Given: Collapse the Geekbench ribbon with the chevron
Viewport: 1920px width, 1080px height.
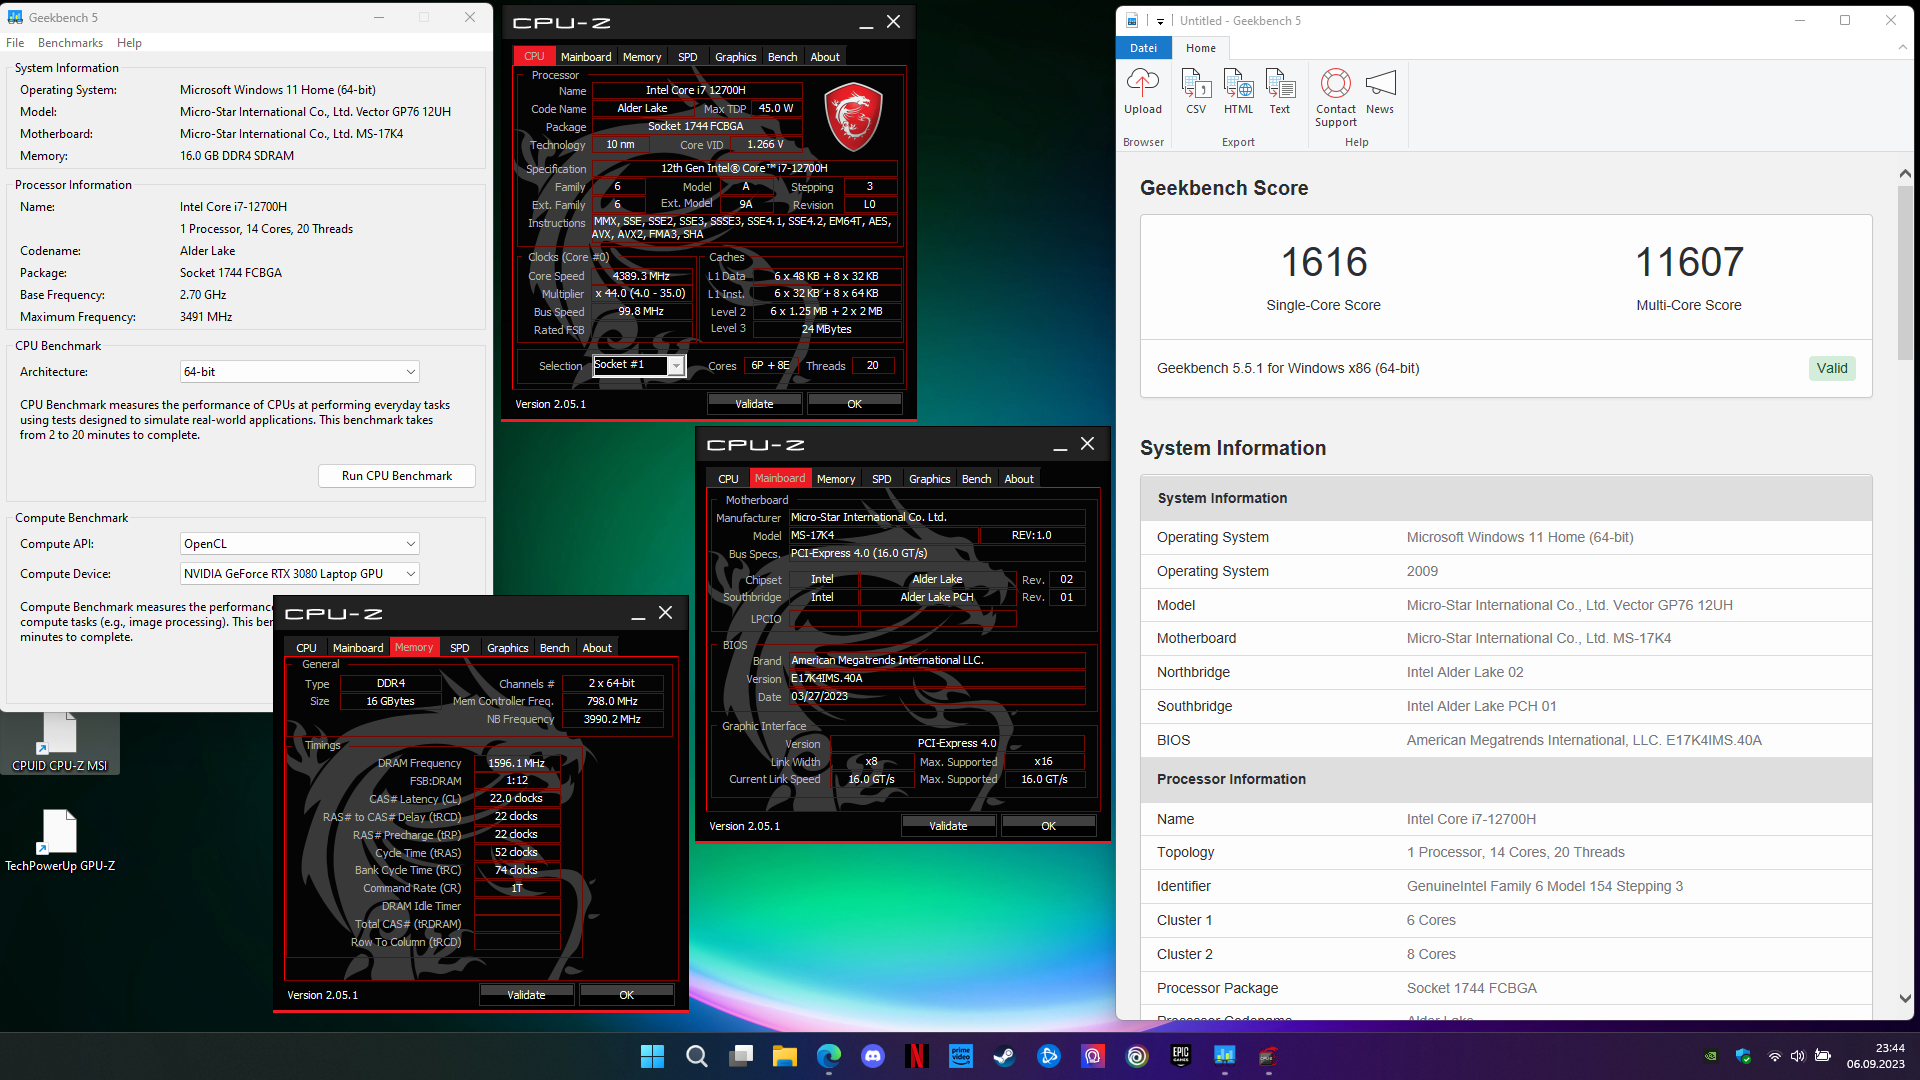Looking at the screenshot, I should click(1901, 48).
